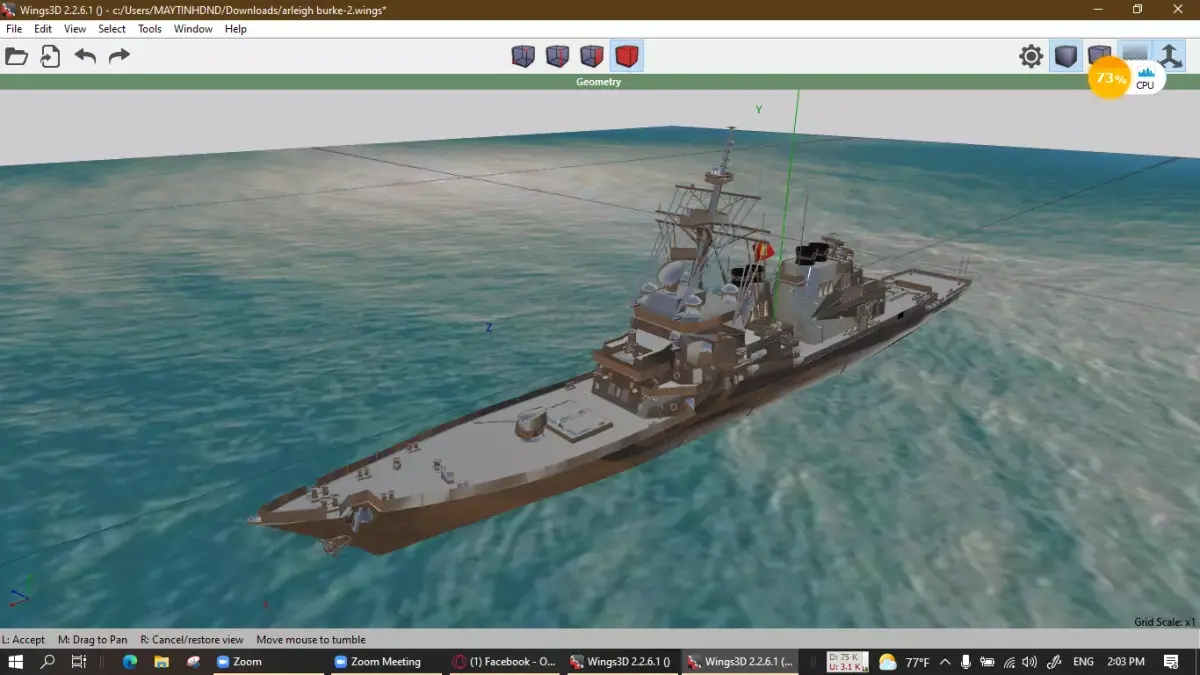The height and width of the screenshot is (675, 1200).
Task: Open the File menu
Action: (x=14, y=29)
